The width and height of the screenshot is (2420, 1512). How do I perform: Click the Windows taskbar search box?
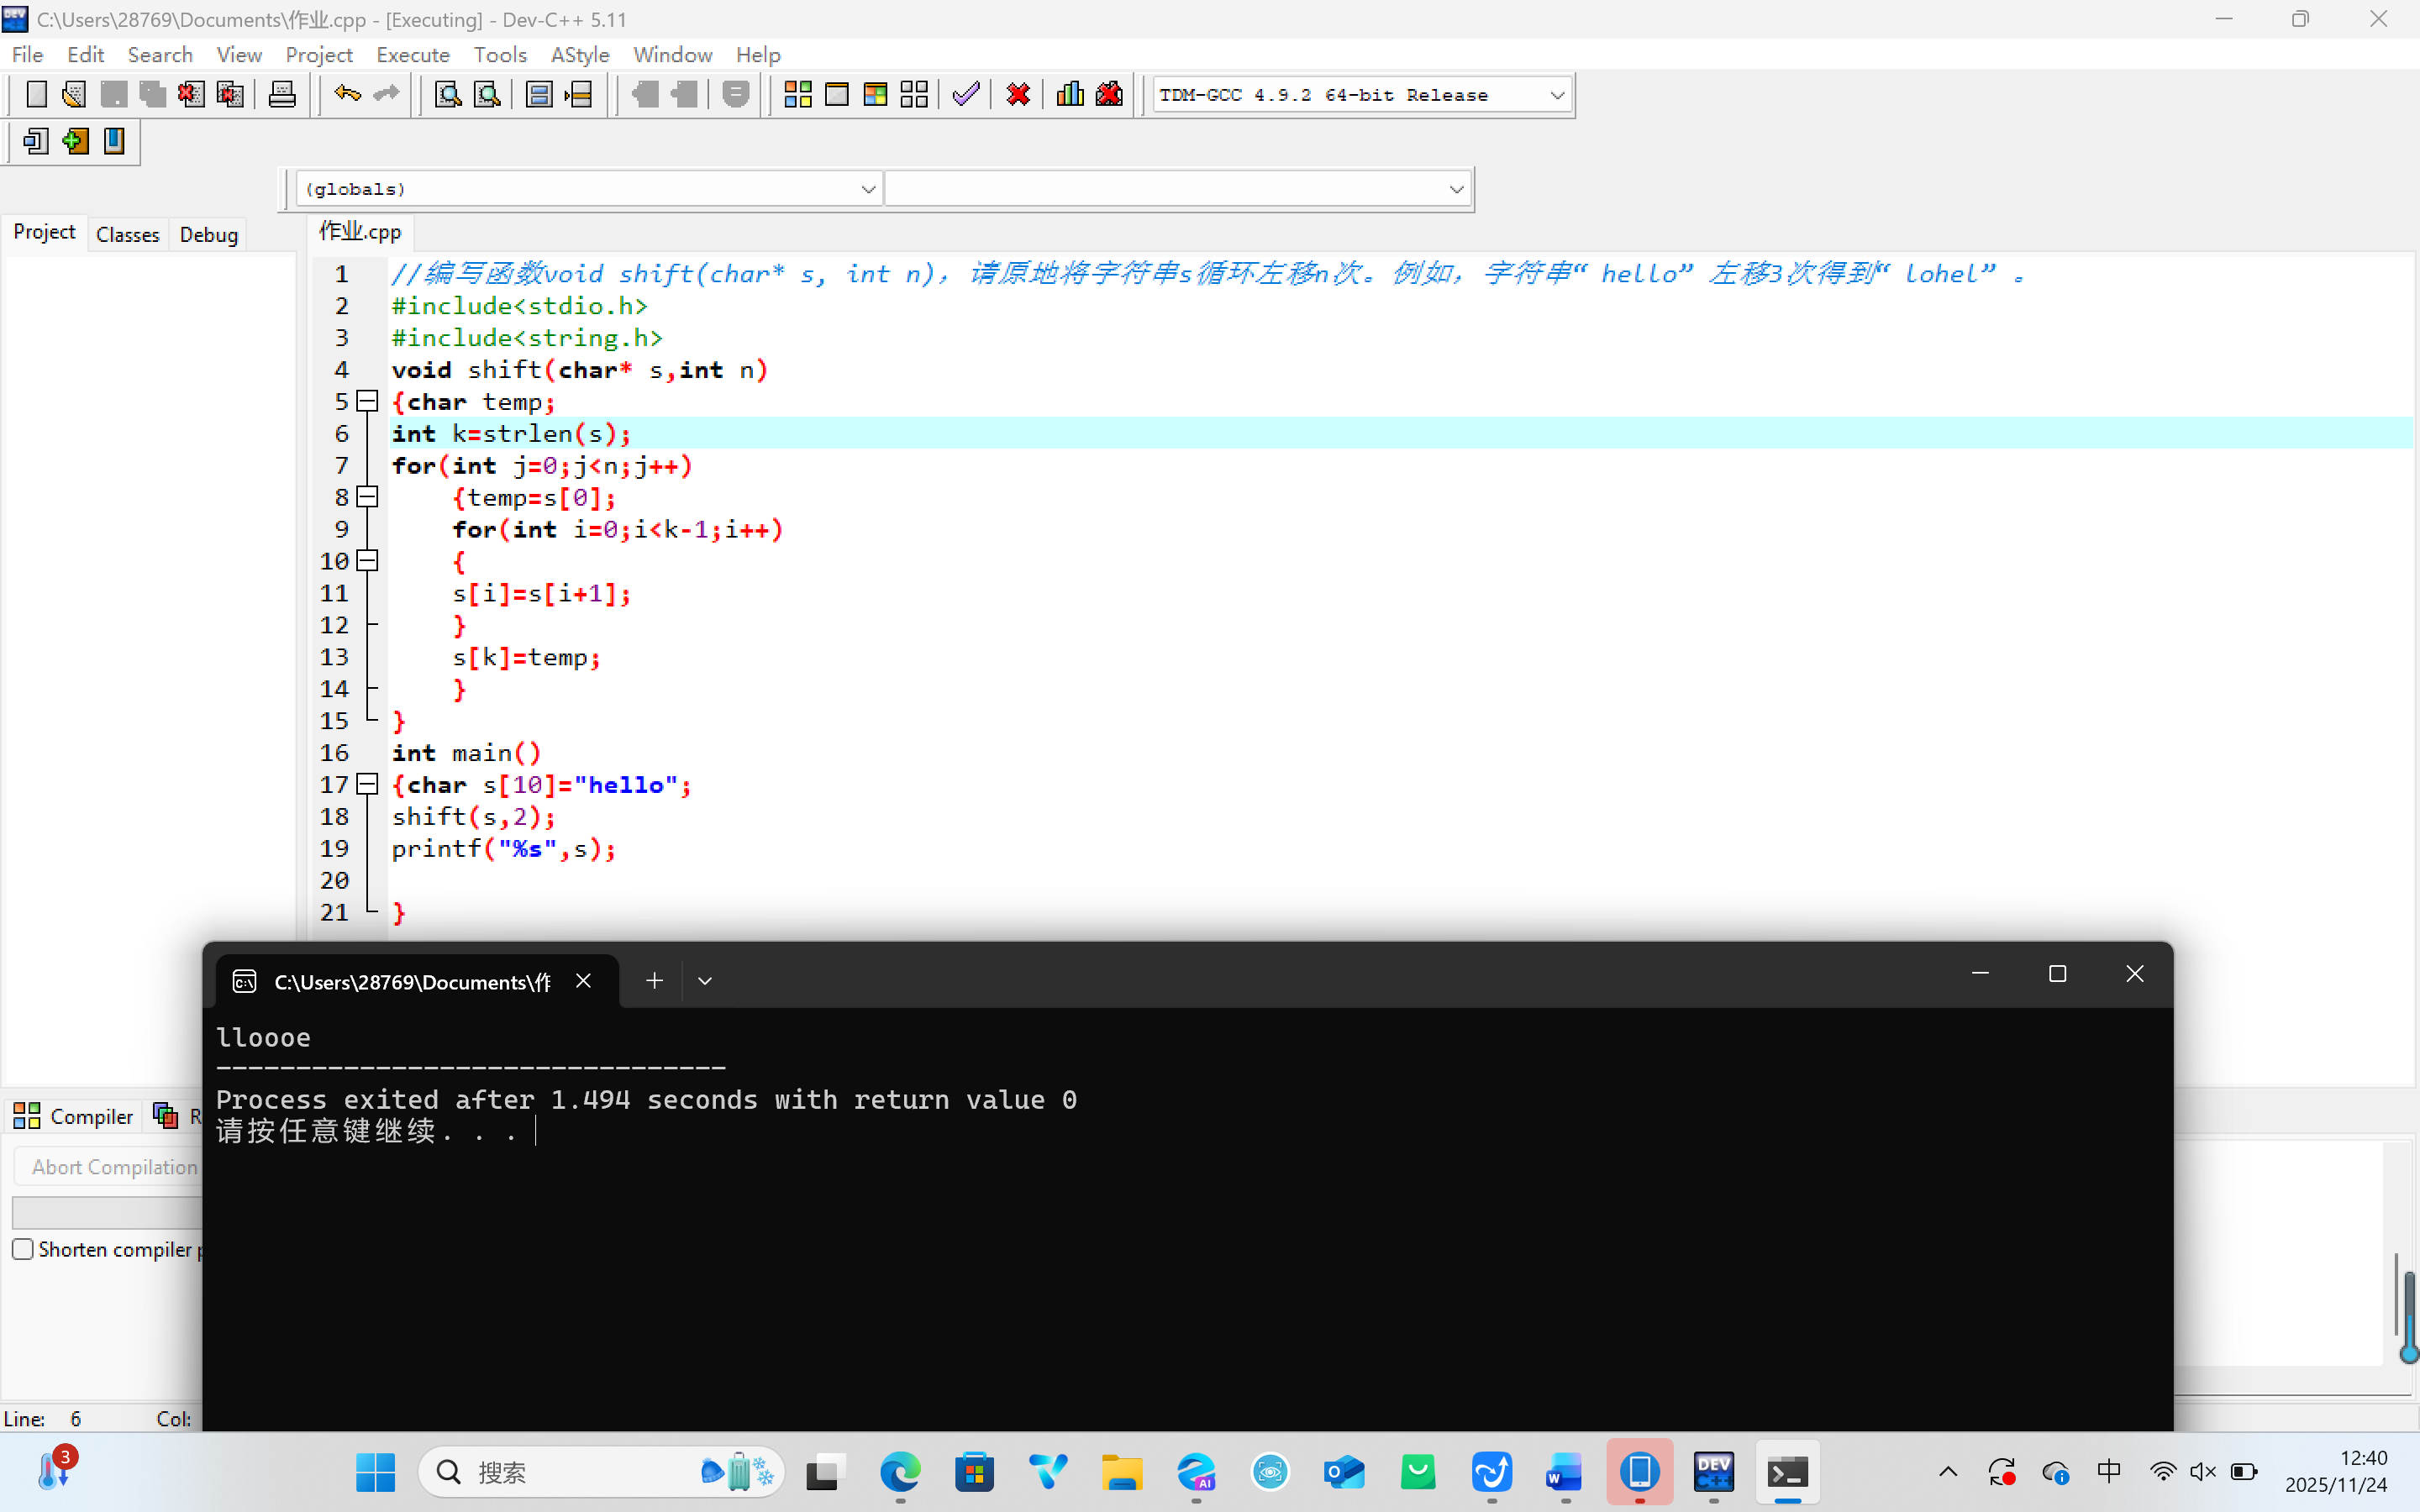click(x=560, y=1472)
